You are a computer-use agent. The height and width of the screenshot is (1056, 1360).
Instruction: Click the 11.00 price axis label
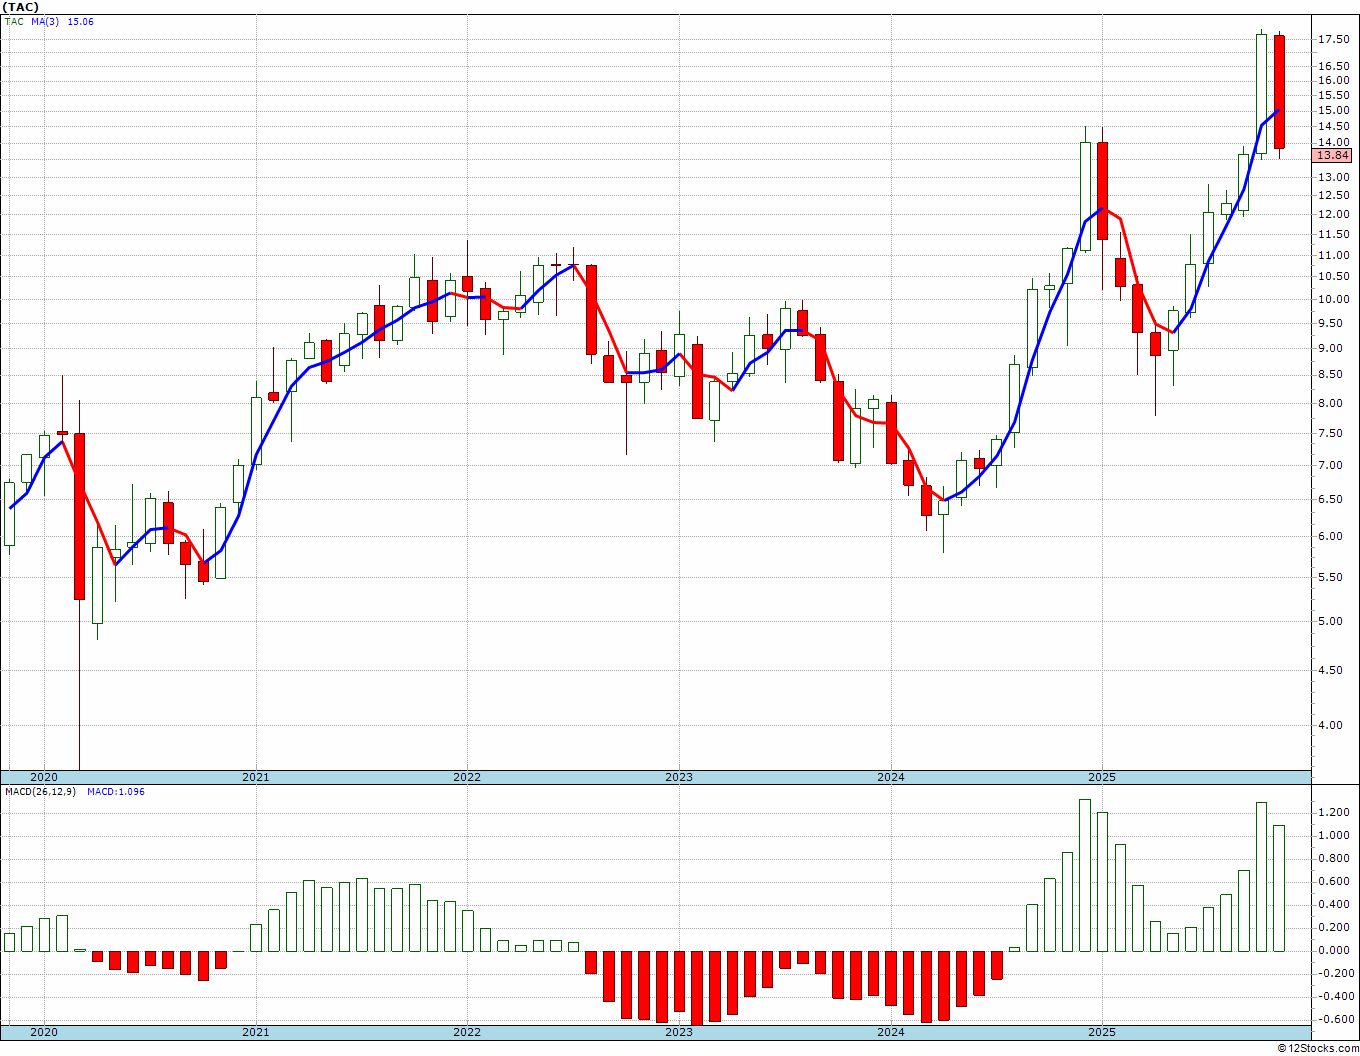coord(1333,255)
